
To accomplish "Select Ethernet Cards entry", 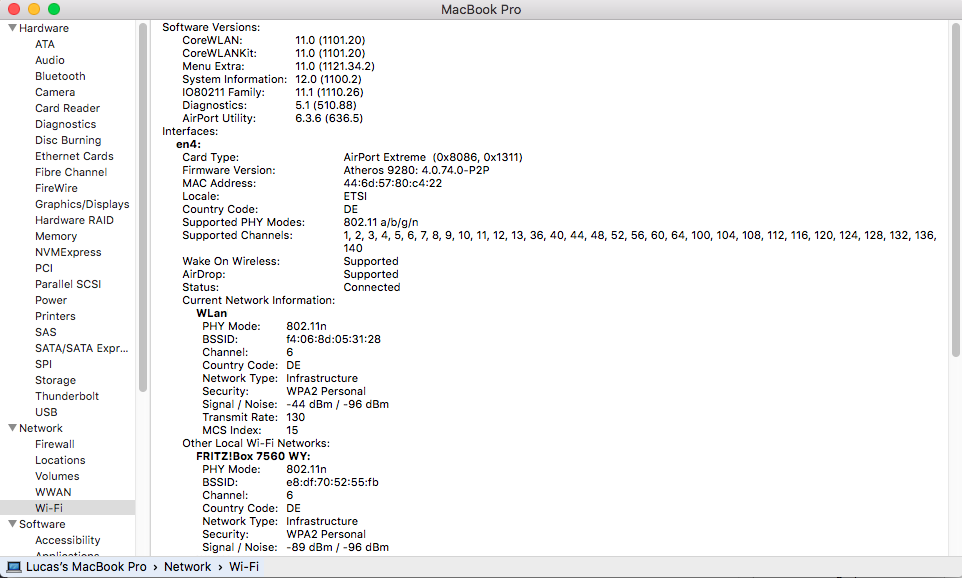I will [74, 156].
